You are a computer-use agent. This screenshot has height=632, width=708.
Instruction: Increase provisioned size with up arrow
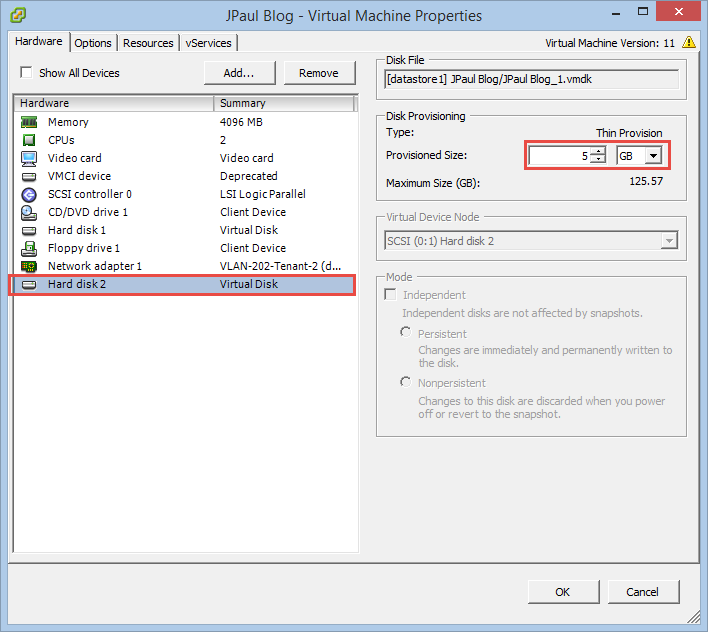tap(598, 151)
